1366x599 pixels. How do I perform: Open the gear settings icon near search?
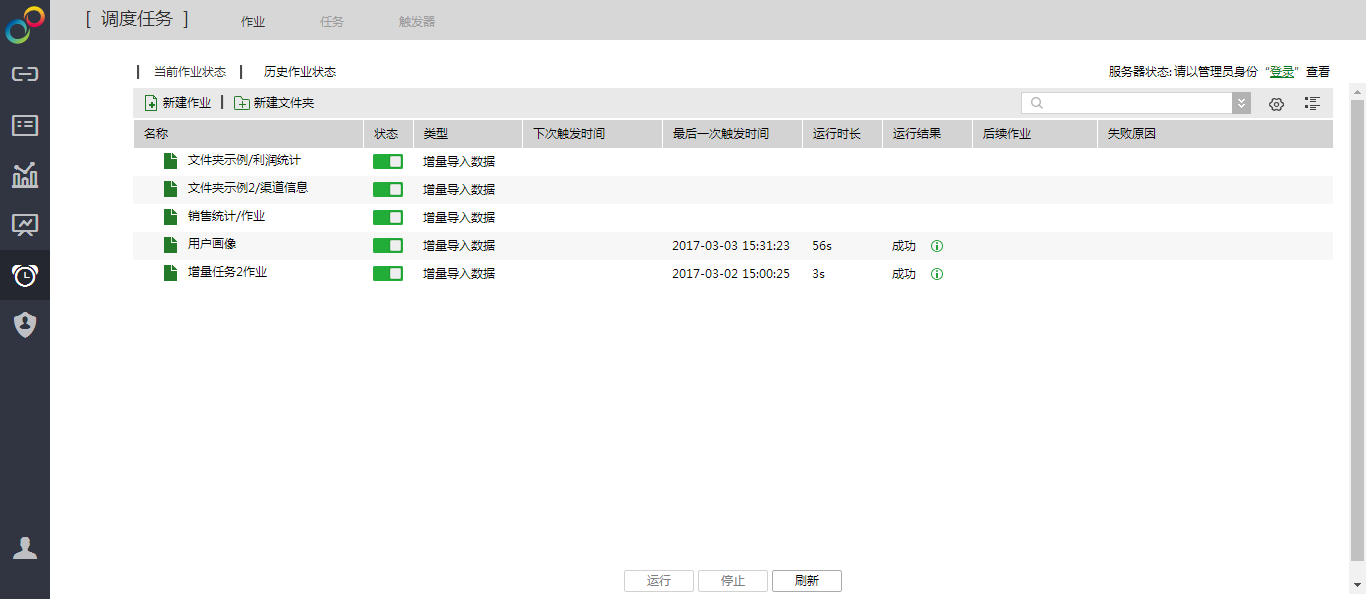1276,103
